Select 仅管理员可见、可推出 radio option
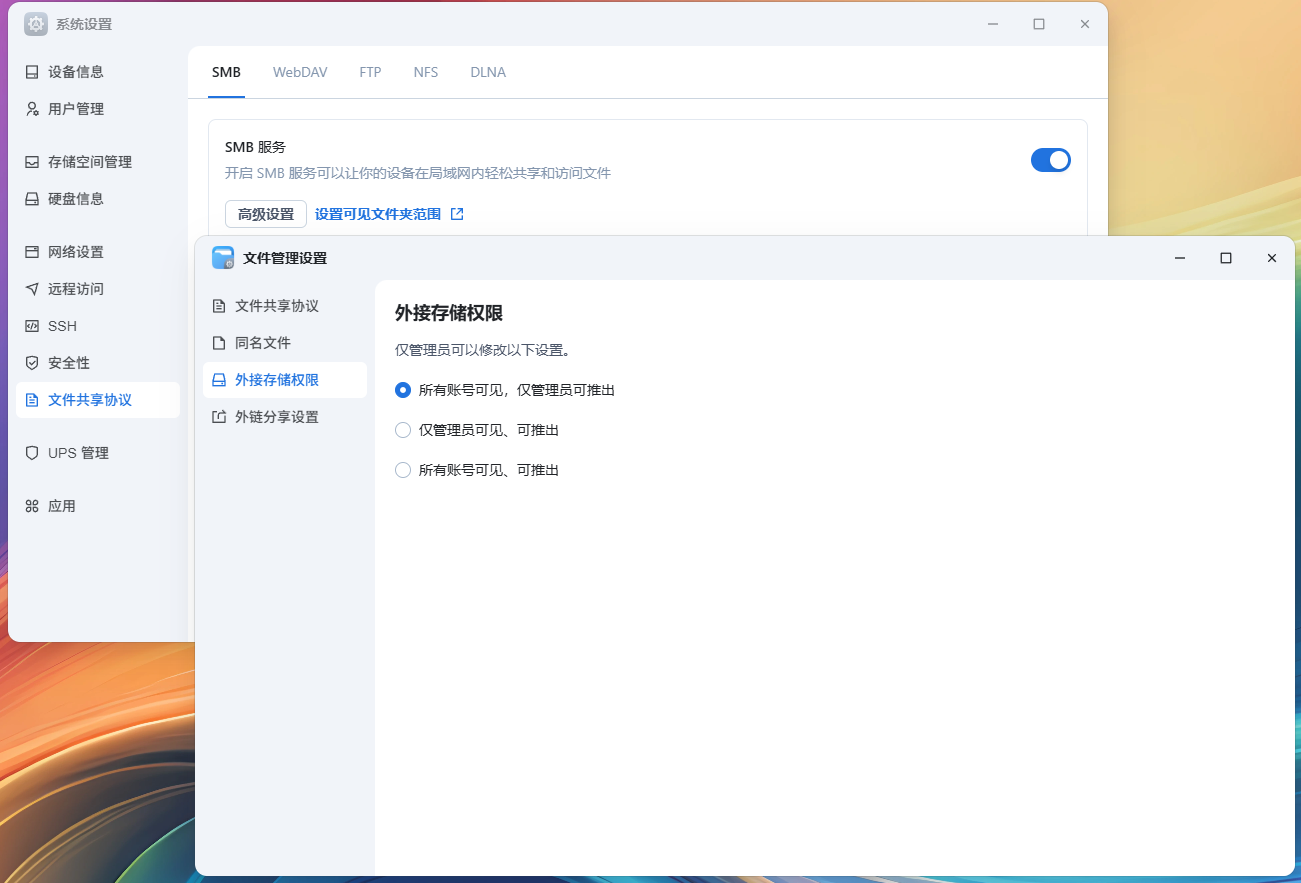 (403, 430)
